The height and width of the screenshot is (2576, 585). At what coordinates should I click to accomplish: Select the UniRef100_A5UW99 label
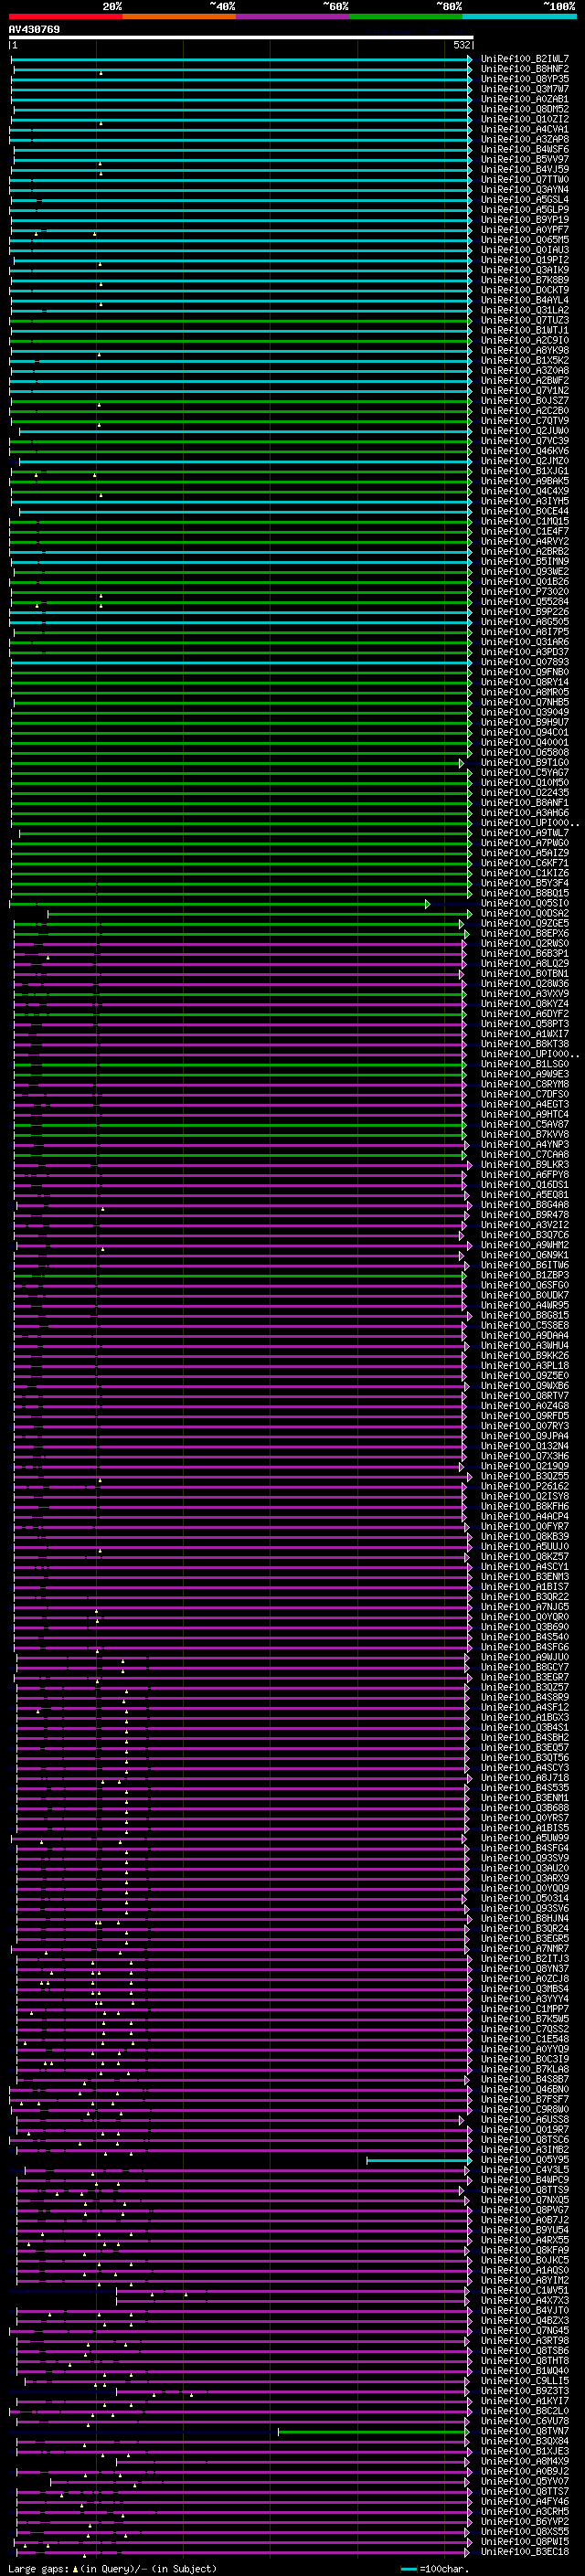[525, 1838]
